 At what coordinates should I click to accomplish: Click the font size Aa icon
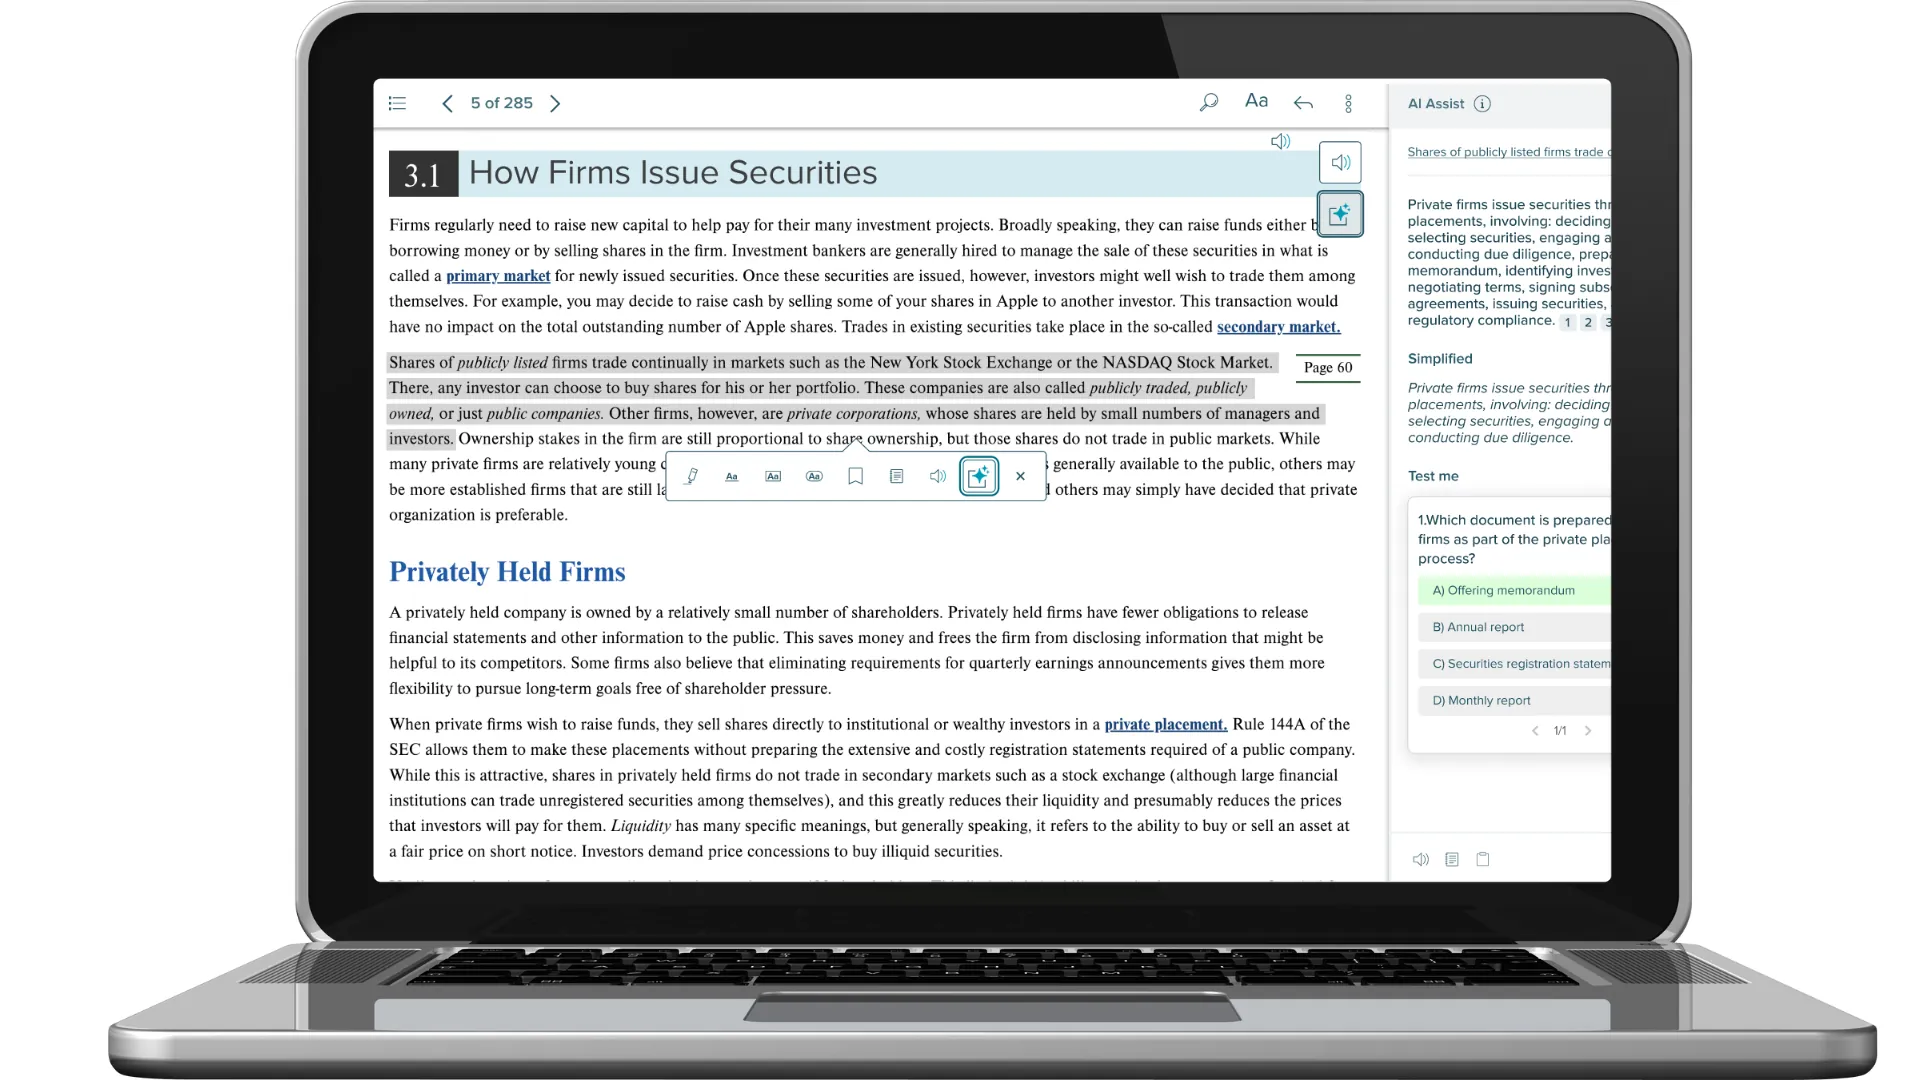click(1255, 102)
